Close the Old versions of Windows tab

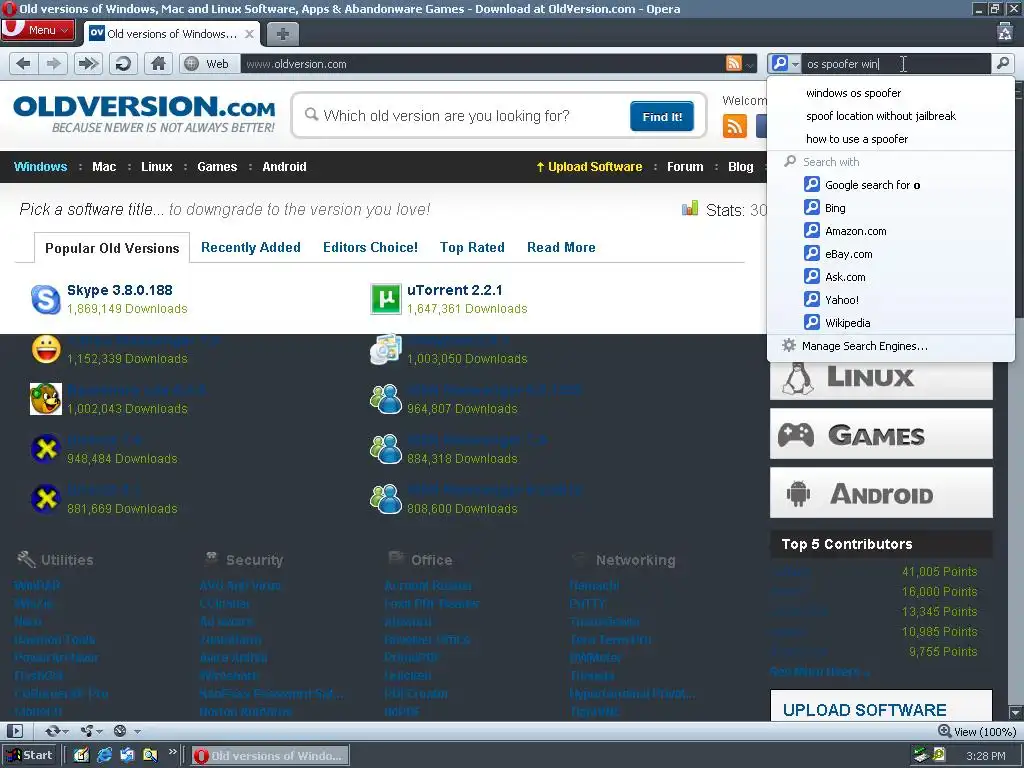[x=249, y=34]
